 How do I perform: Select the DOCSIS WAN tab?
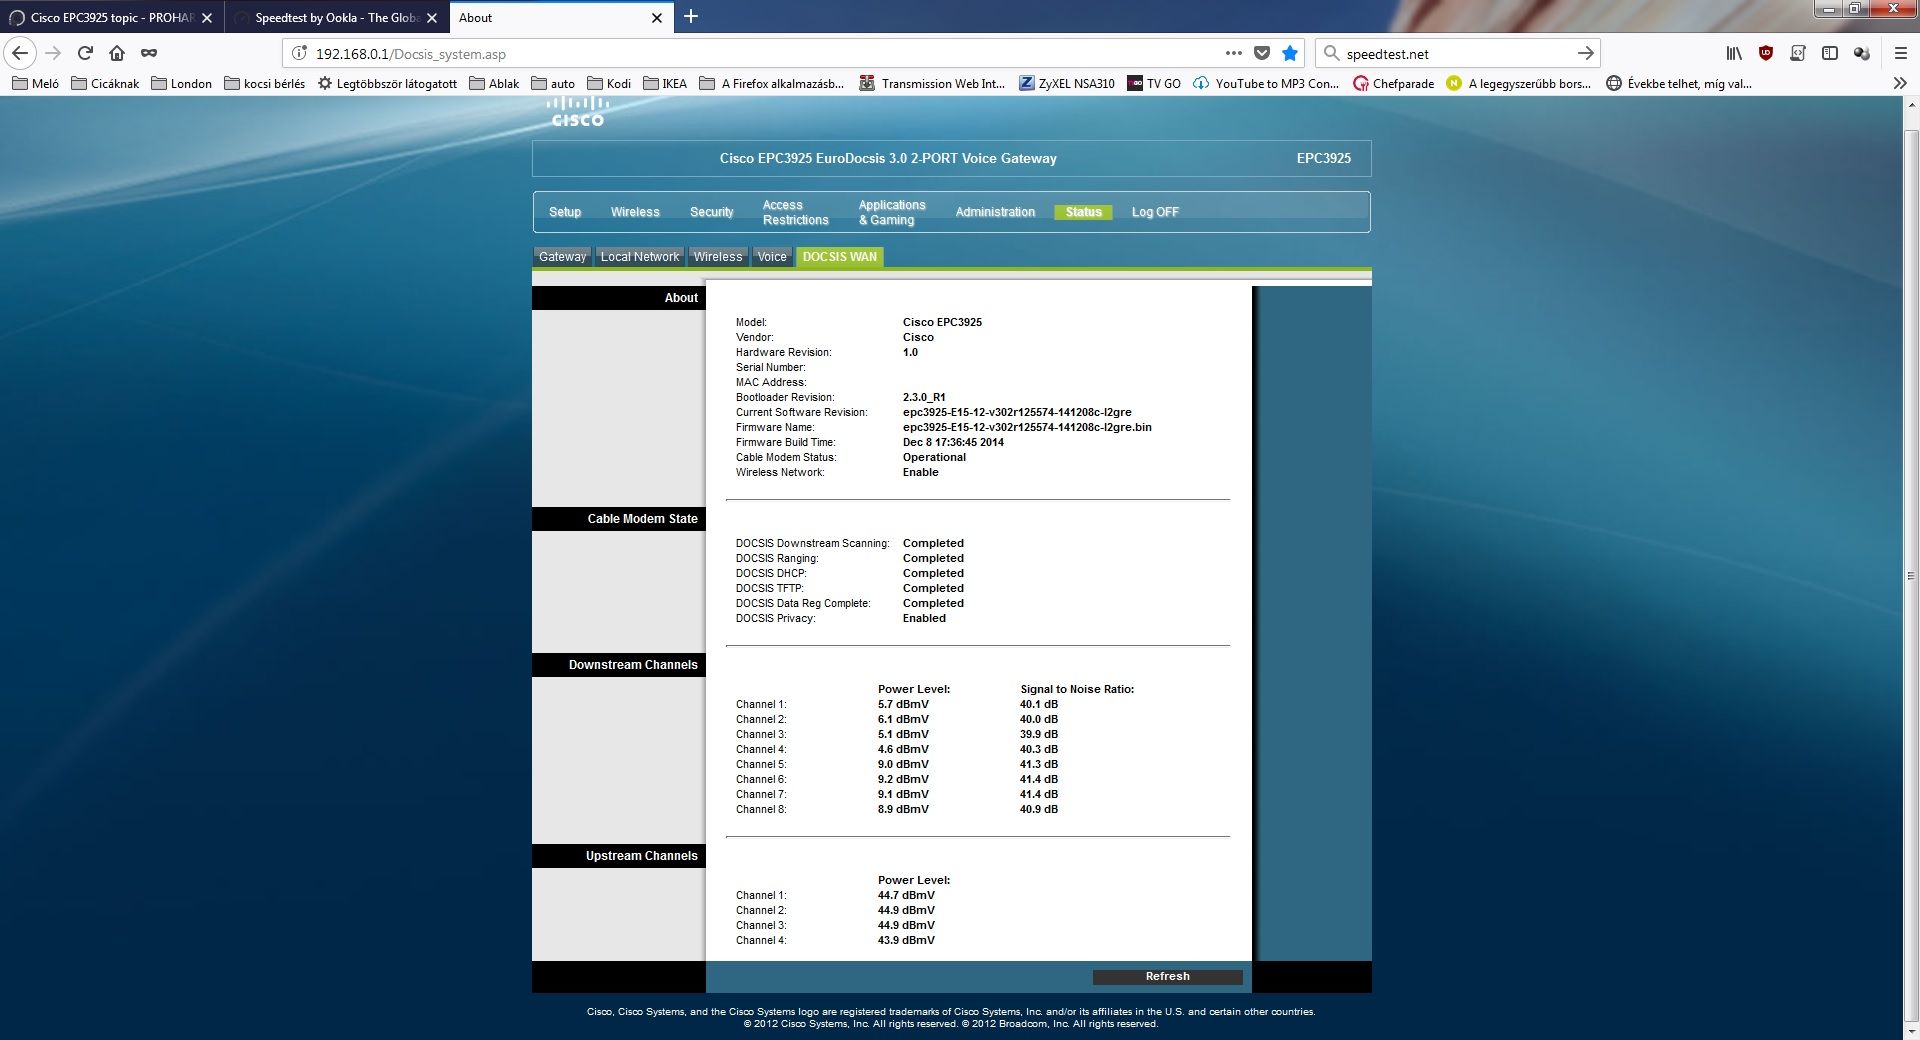click(x=839, y=257)
